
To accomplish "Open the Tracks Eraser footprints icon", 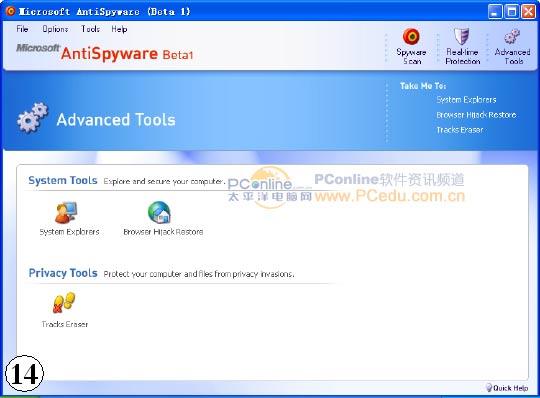I will (x=64, y=303).
